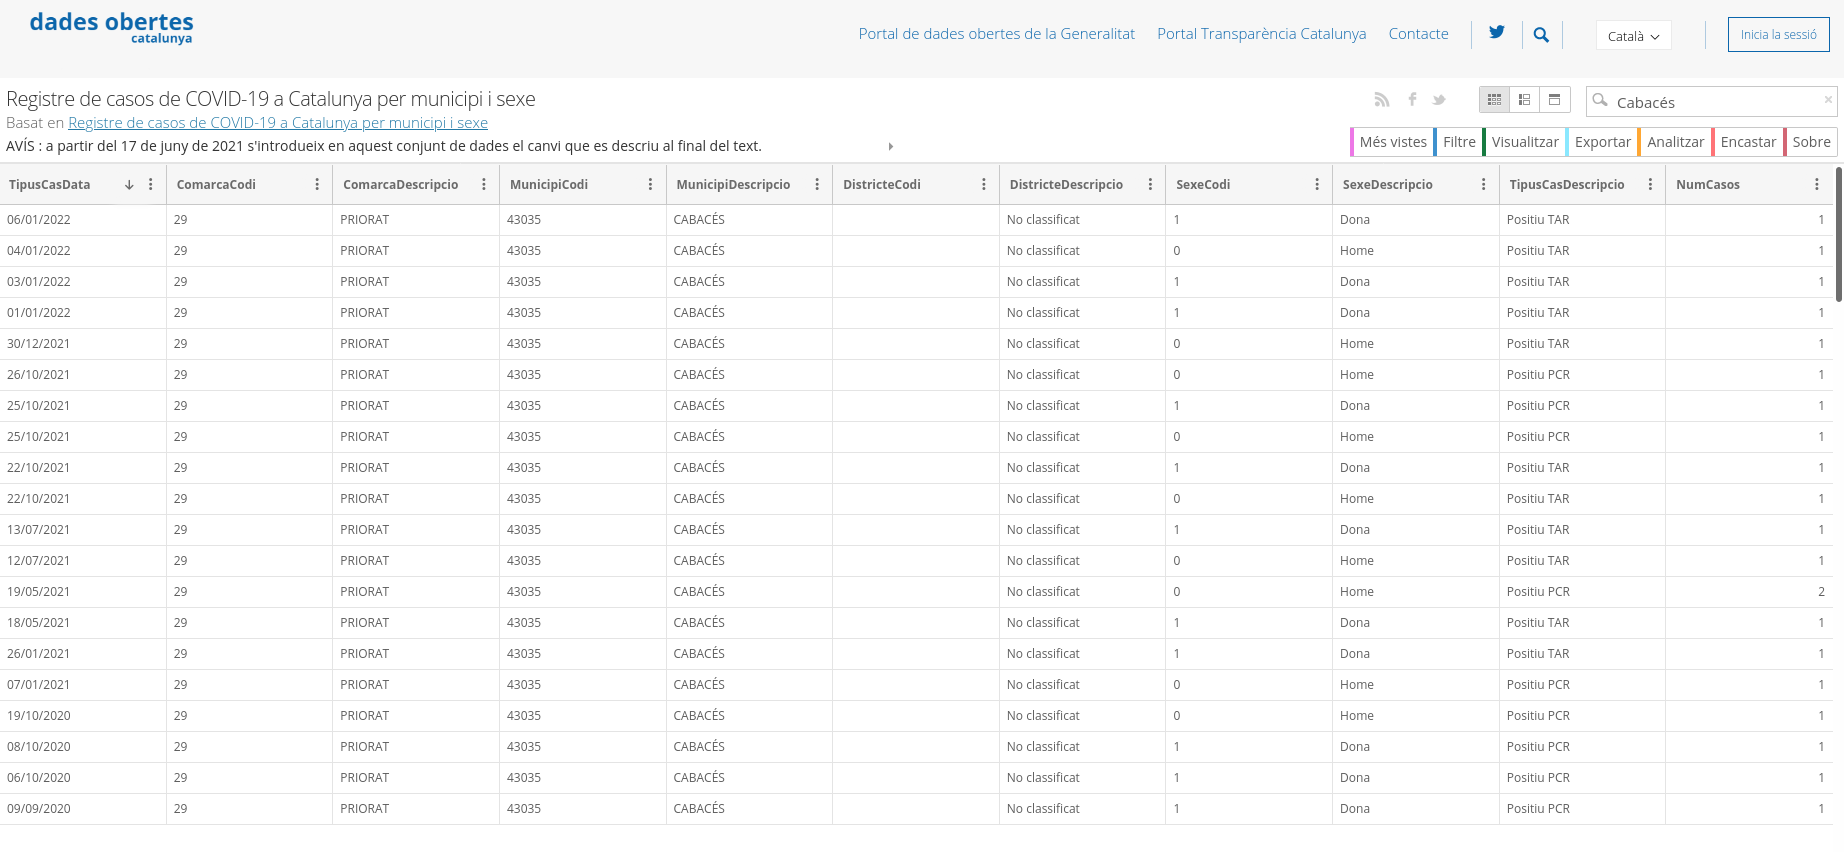The height and width of the screenshot is (852, 1844).
Task: Open the Portal Transparència Catalunya link
Action: (x=1261, y=34)
